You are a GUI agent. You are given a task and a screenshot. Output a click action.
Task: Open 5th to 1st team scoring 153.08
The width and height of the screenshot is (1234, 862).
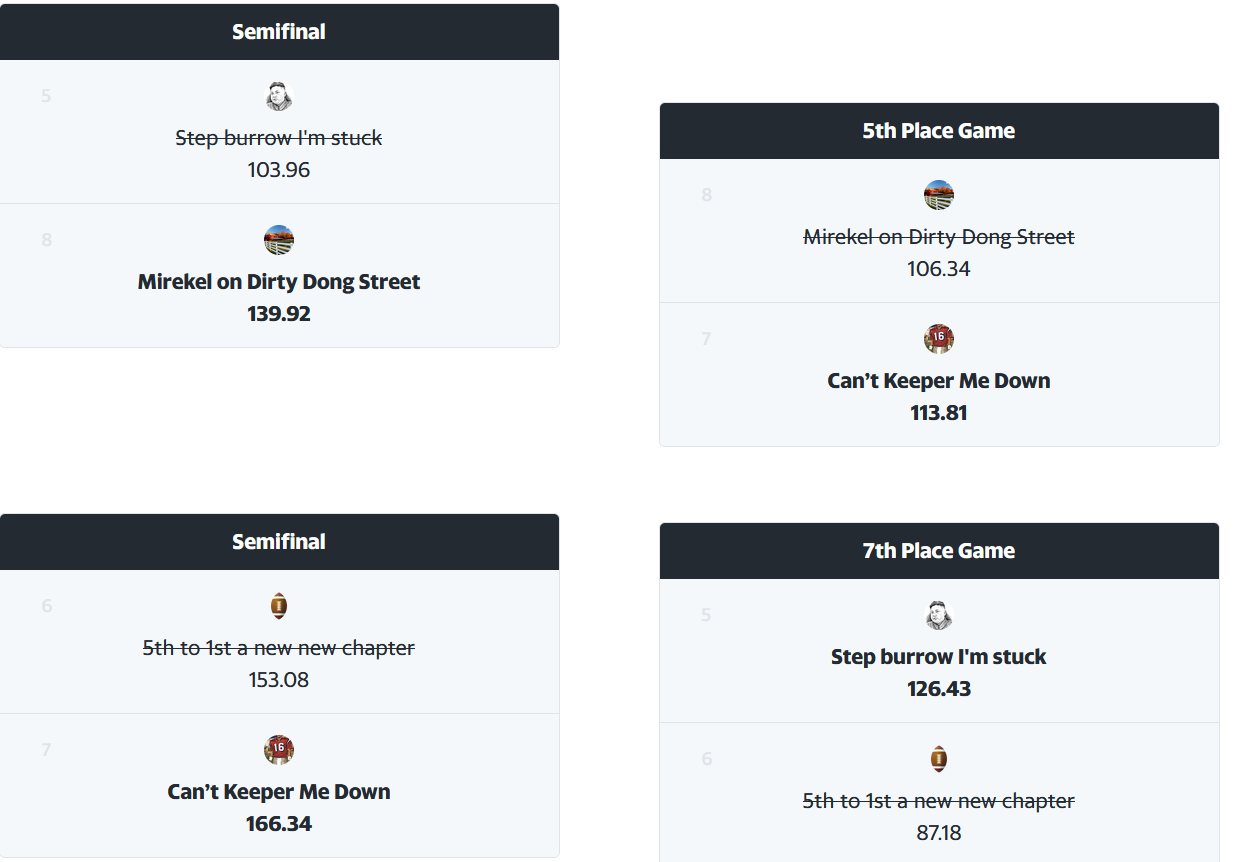279,648
